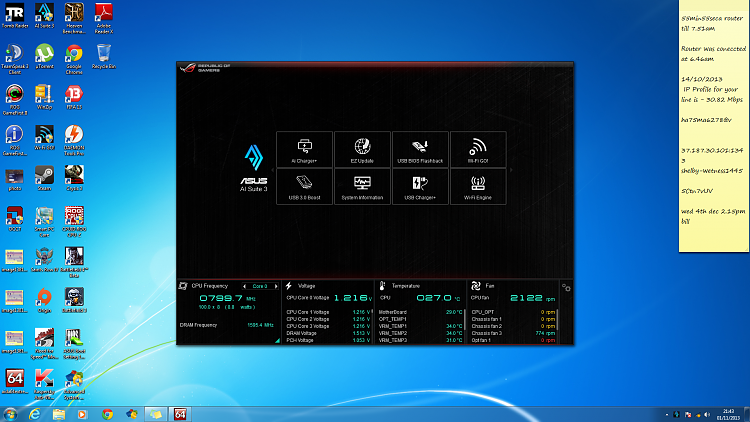Open the Wi-Fi Engine tile

click(x=478, y=186)
